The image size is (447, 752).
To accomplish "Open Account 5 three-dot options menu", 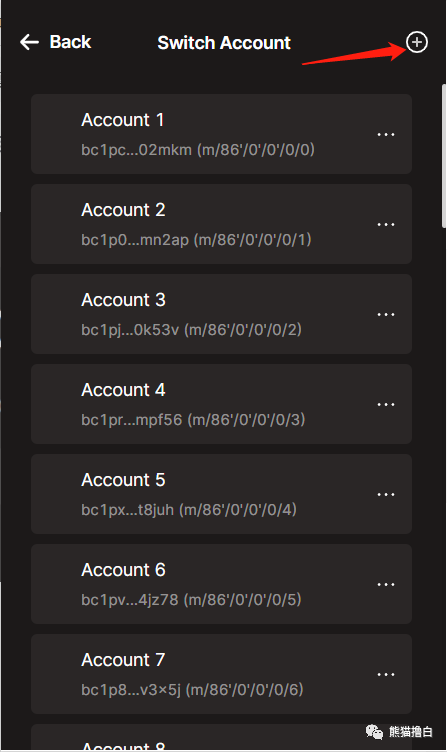I will click(x=386, y=494).
